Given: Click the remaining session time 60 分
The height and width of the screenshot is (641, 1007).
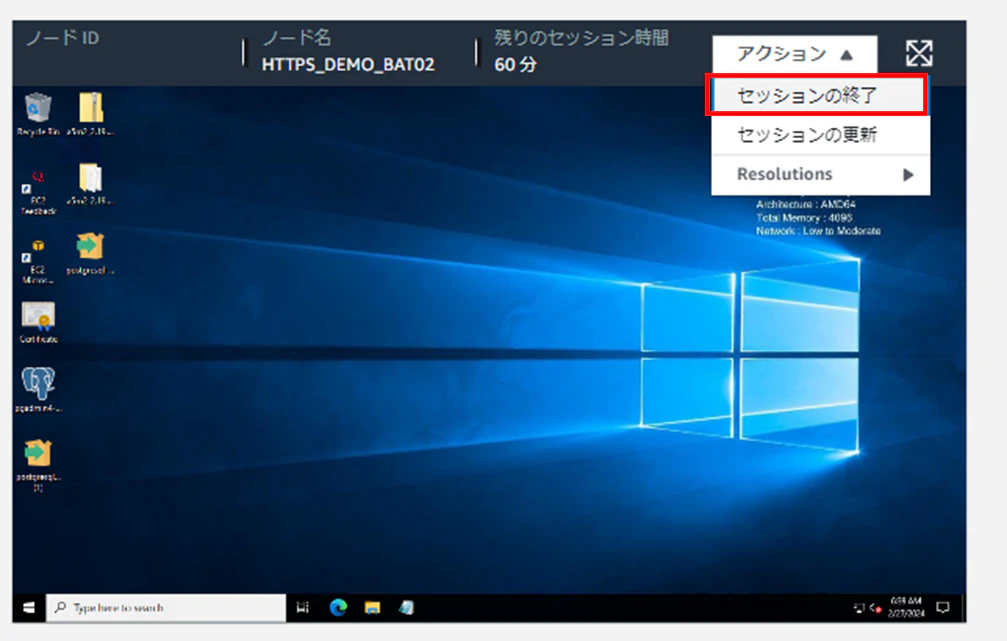Looking at the screenshot, I should [x=515, y=65].
